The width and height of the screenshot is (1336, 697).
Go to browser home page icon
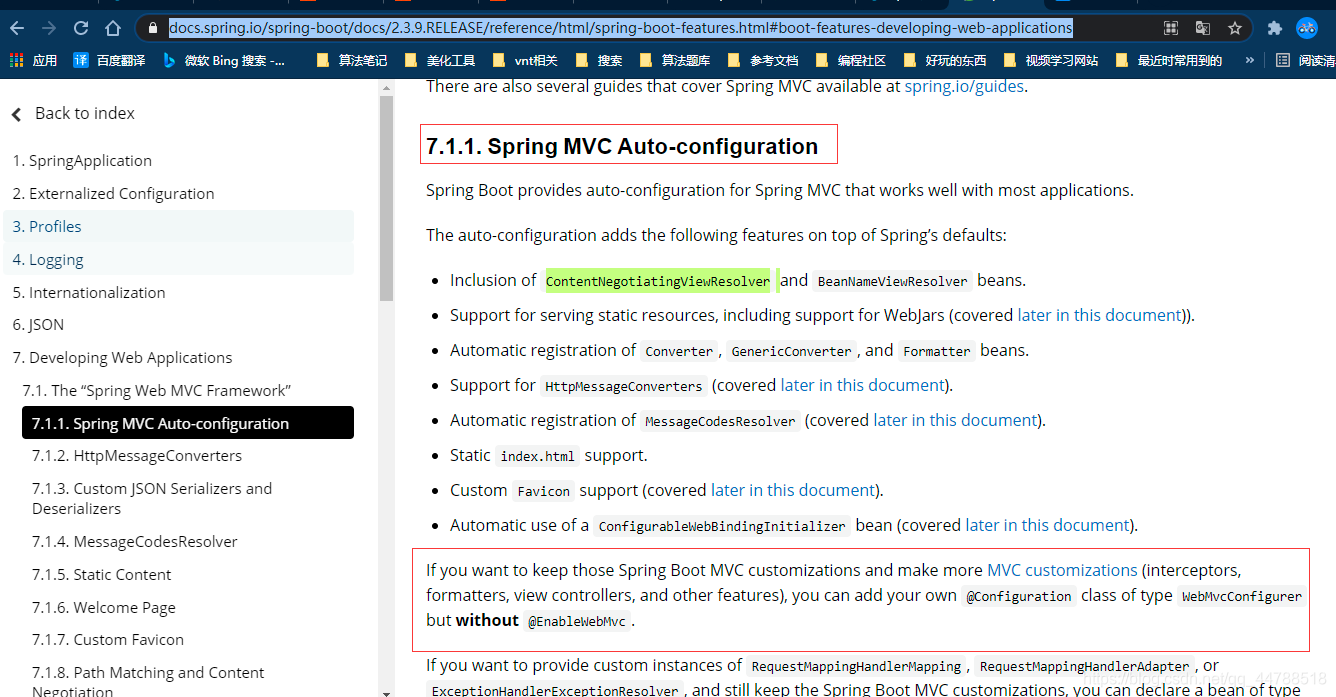[x=113, y=28]
